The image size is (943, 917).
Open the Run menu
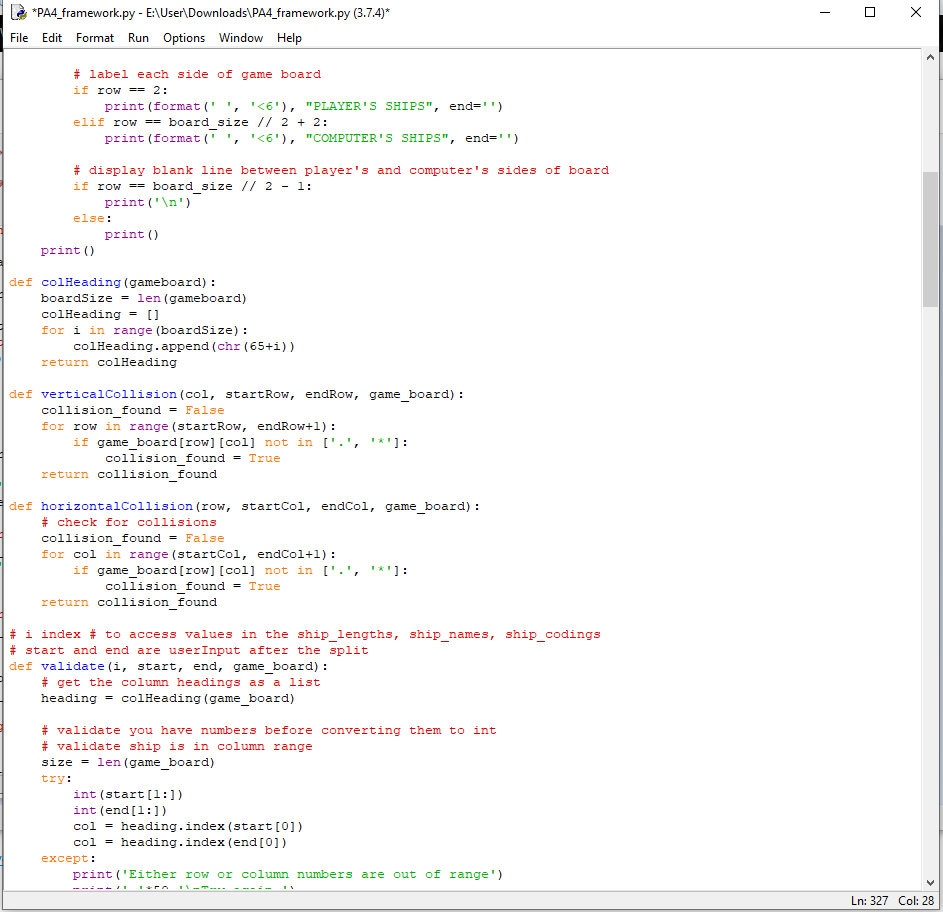point(138,38)
